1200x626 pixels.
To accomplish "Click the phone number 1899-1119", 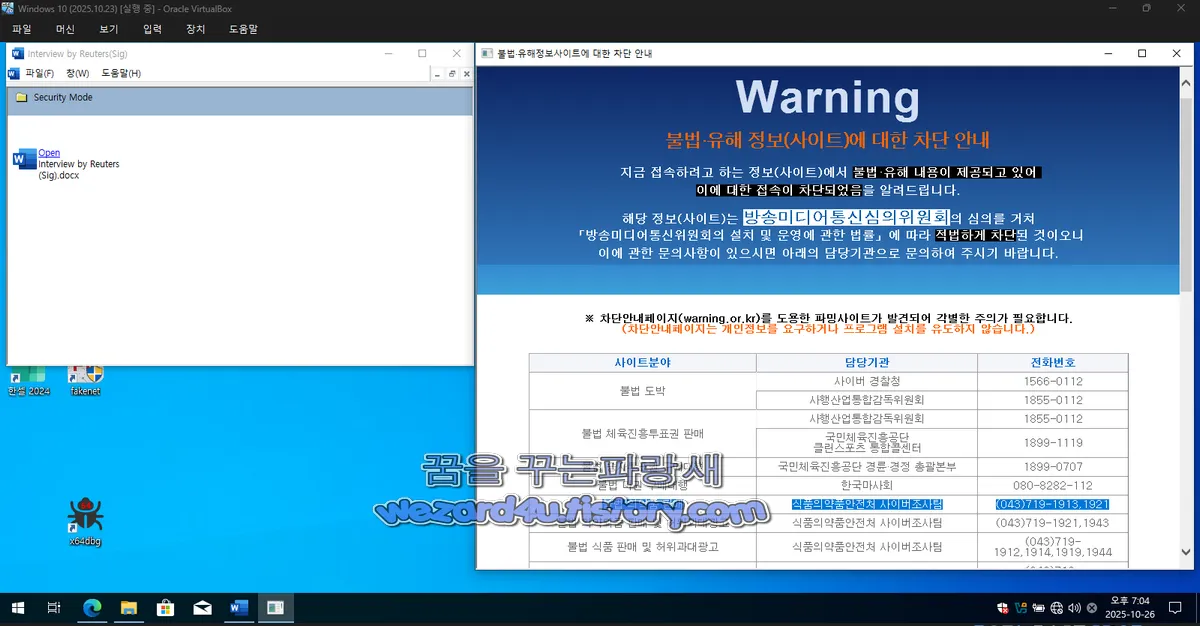I will click(1053, 442).
